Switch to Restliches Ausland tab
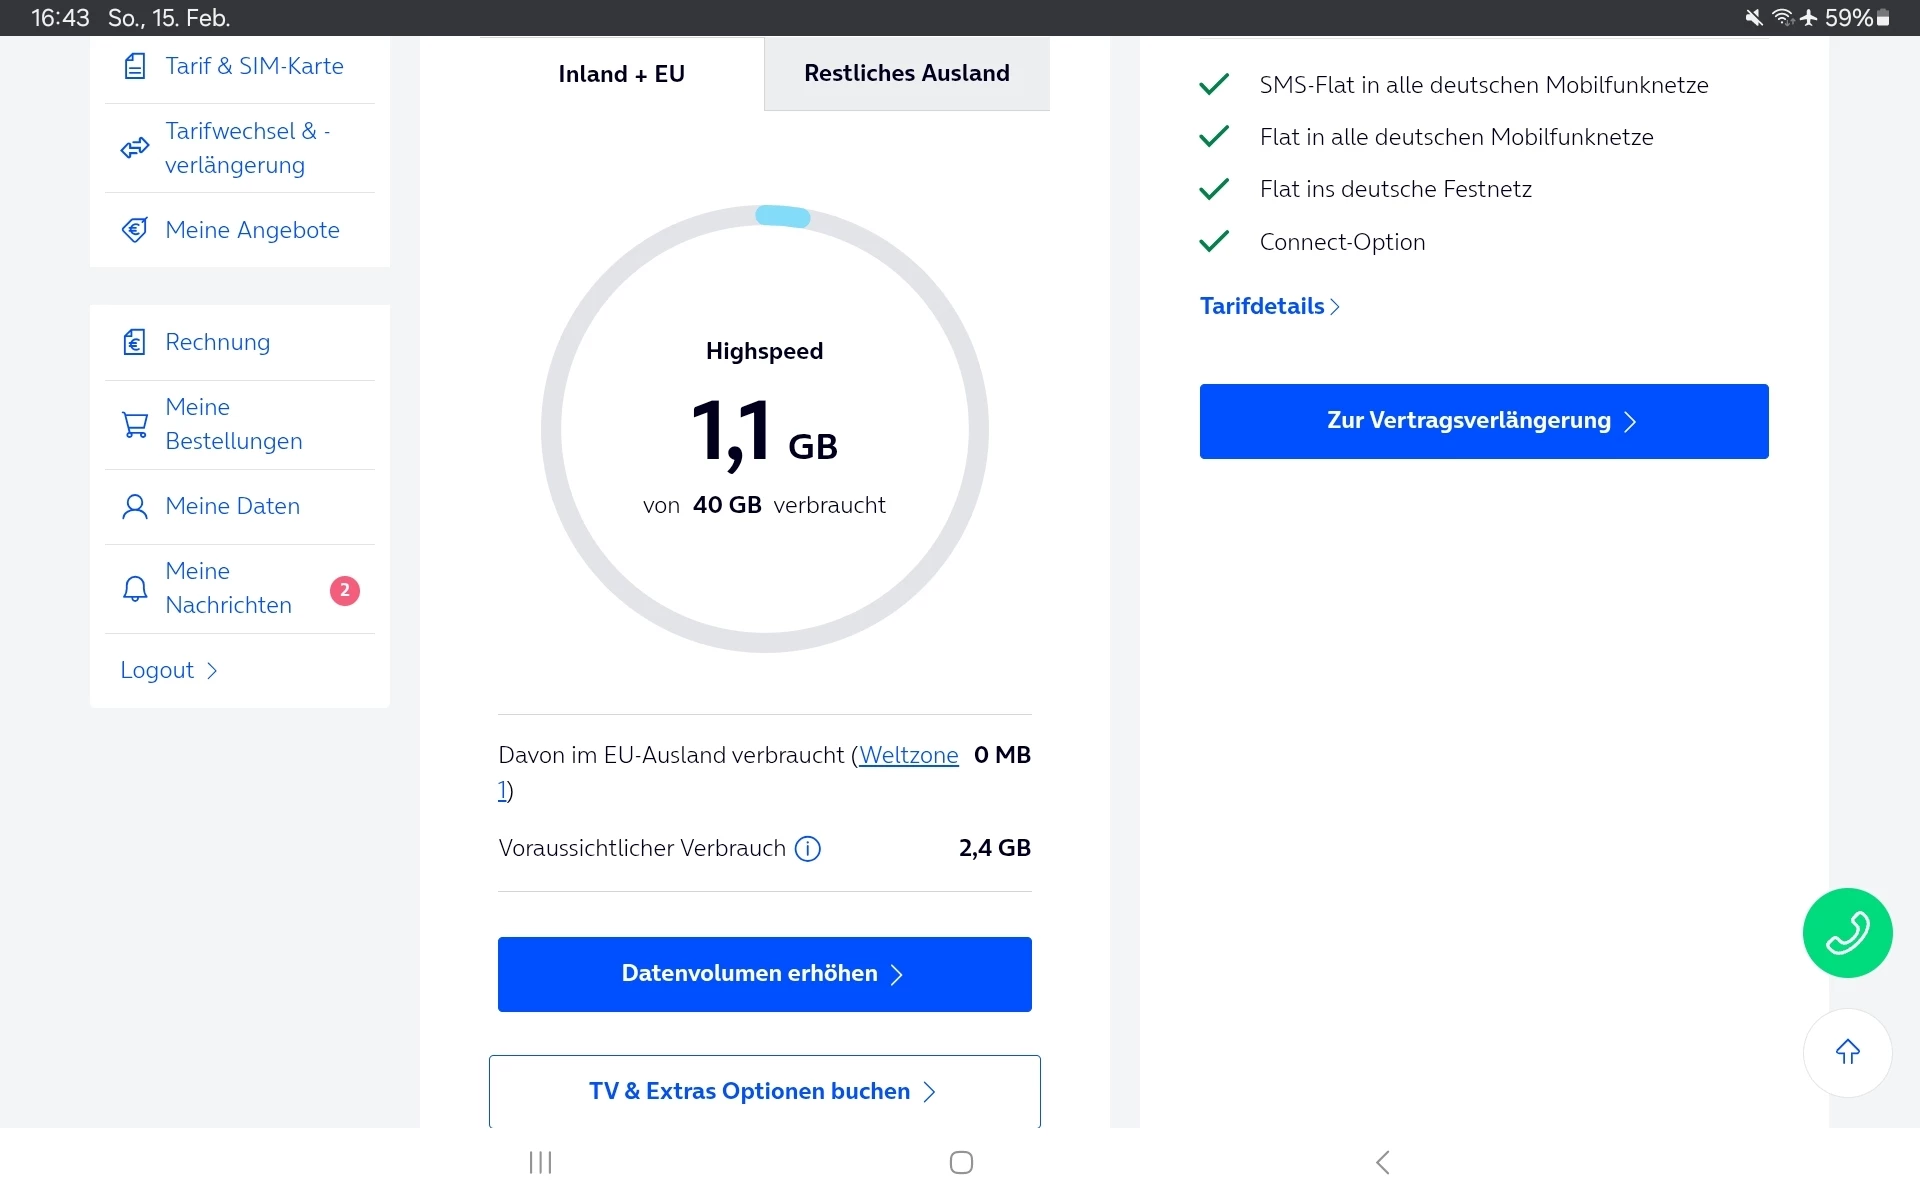The image size is (1920, 1200). pos(906,74)
